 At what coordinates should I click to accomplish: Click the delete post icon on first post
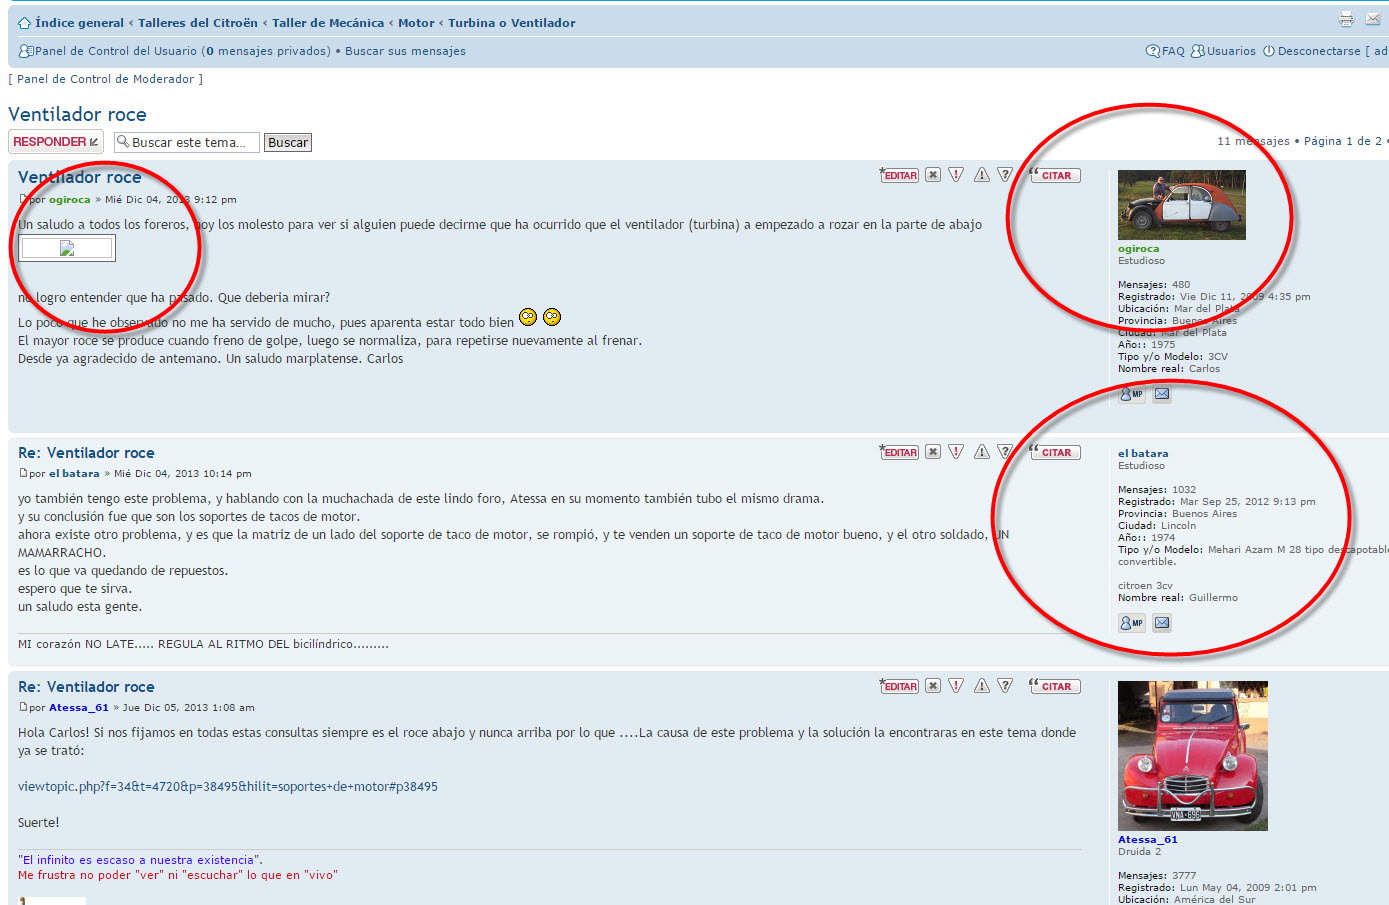[932, 175]
